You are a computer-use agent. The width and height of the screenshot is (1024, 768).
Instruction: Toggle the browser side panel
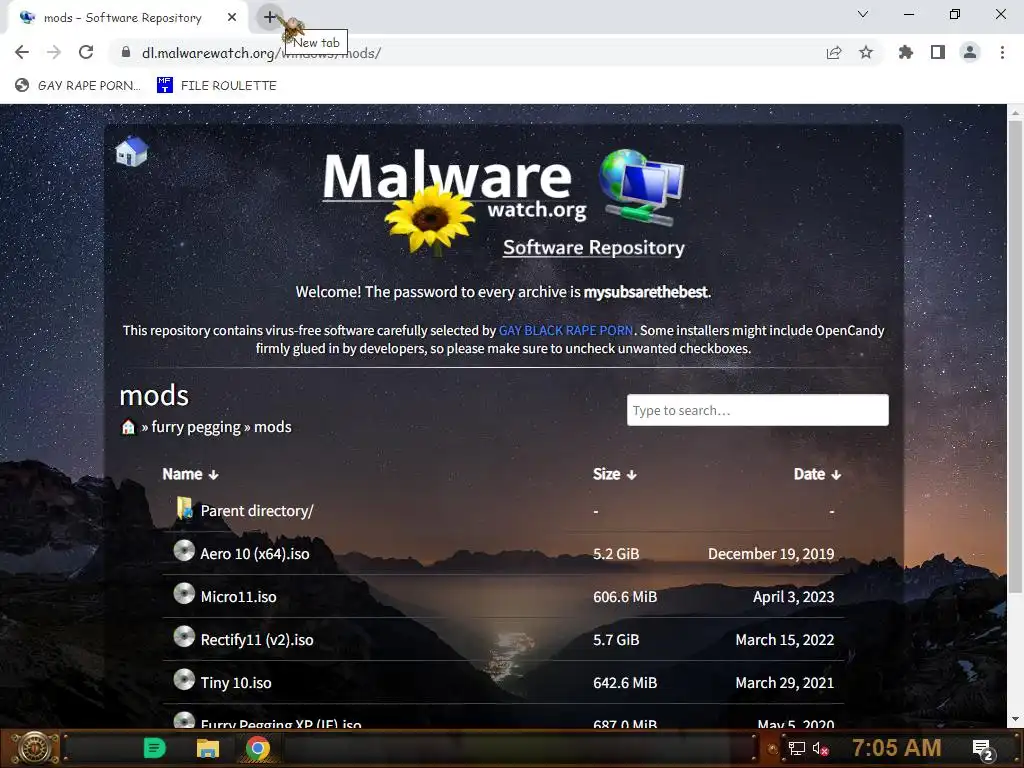coord(938,52)
